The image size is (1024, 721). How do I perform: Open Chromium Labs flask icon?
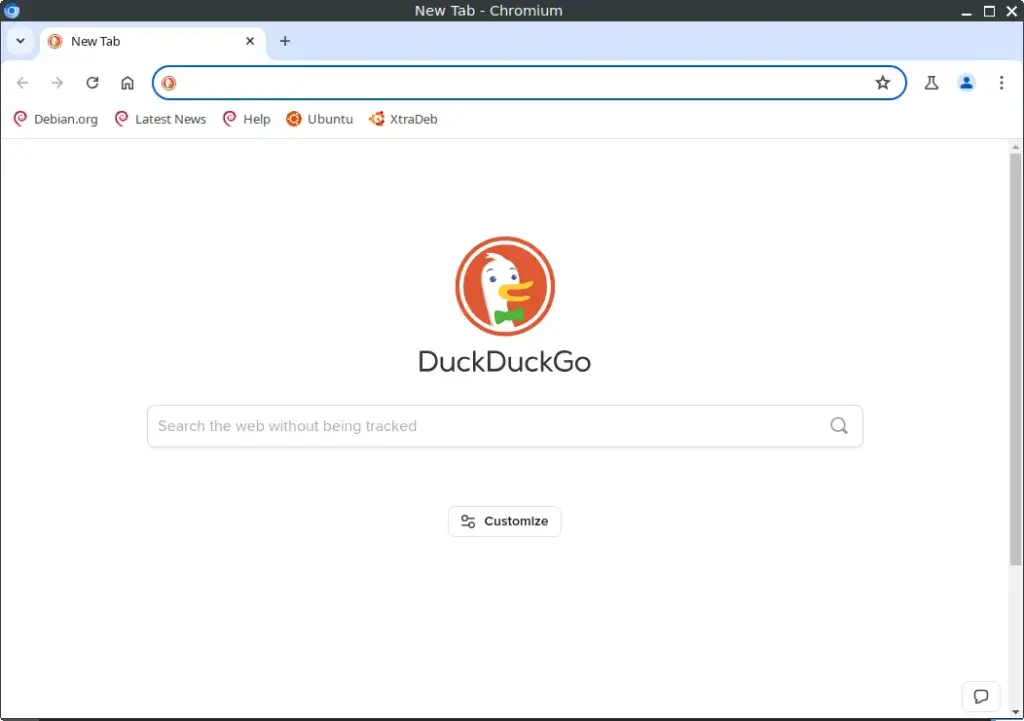point(931,83)
